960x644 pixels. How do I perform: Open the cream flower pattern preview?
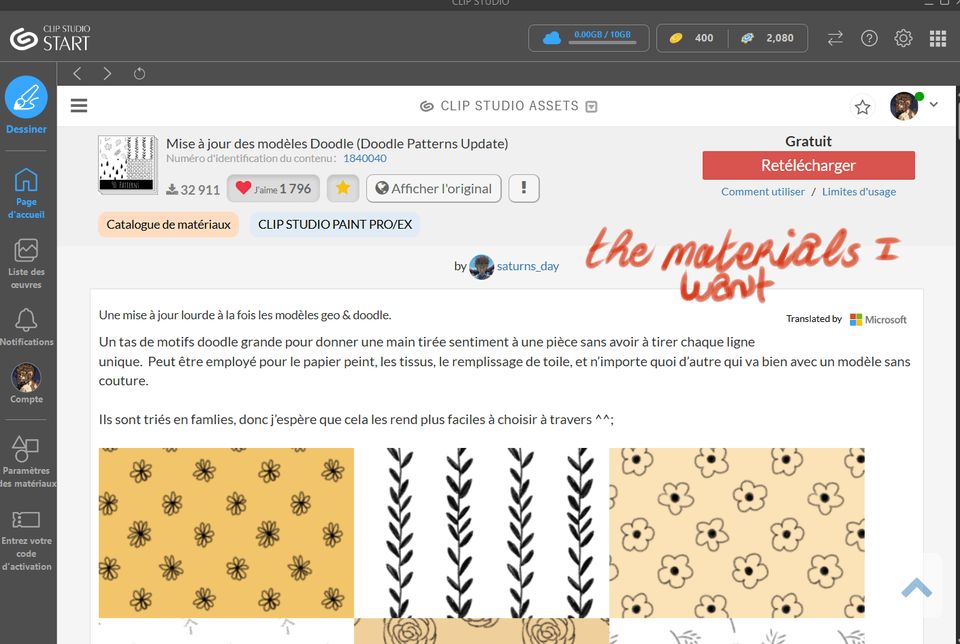(x=737, y=533)
